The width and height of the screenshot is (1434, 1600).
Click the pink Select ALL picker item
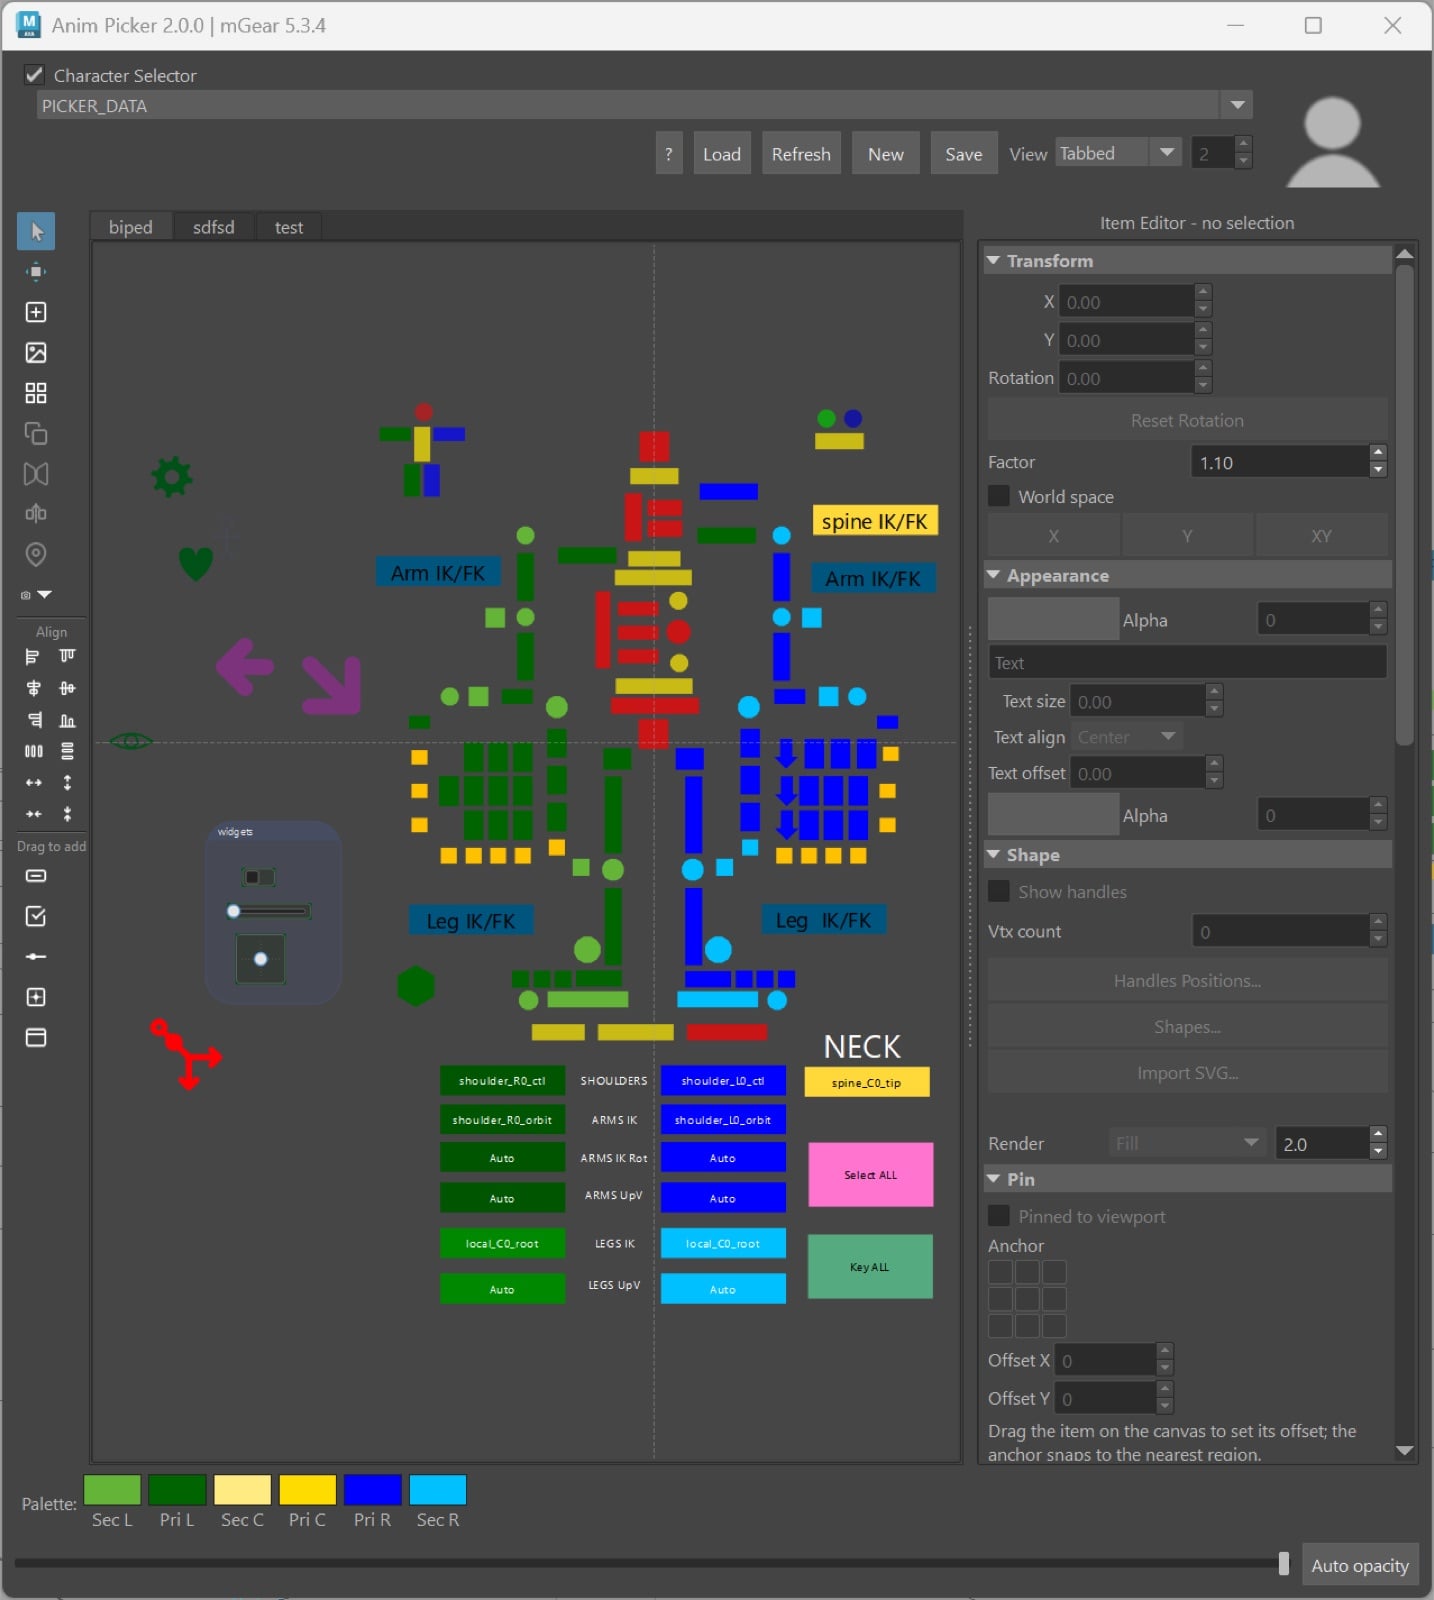(871, 1175)
